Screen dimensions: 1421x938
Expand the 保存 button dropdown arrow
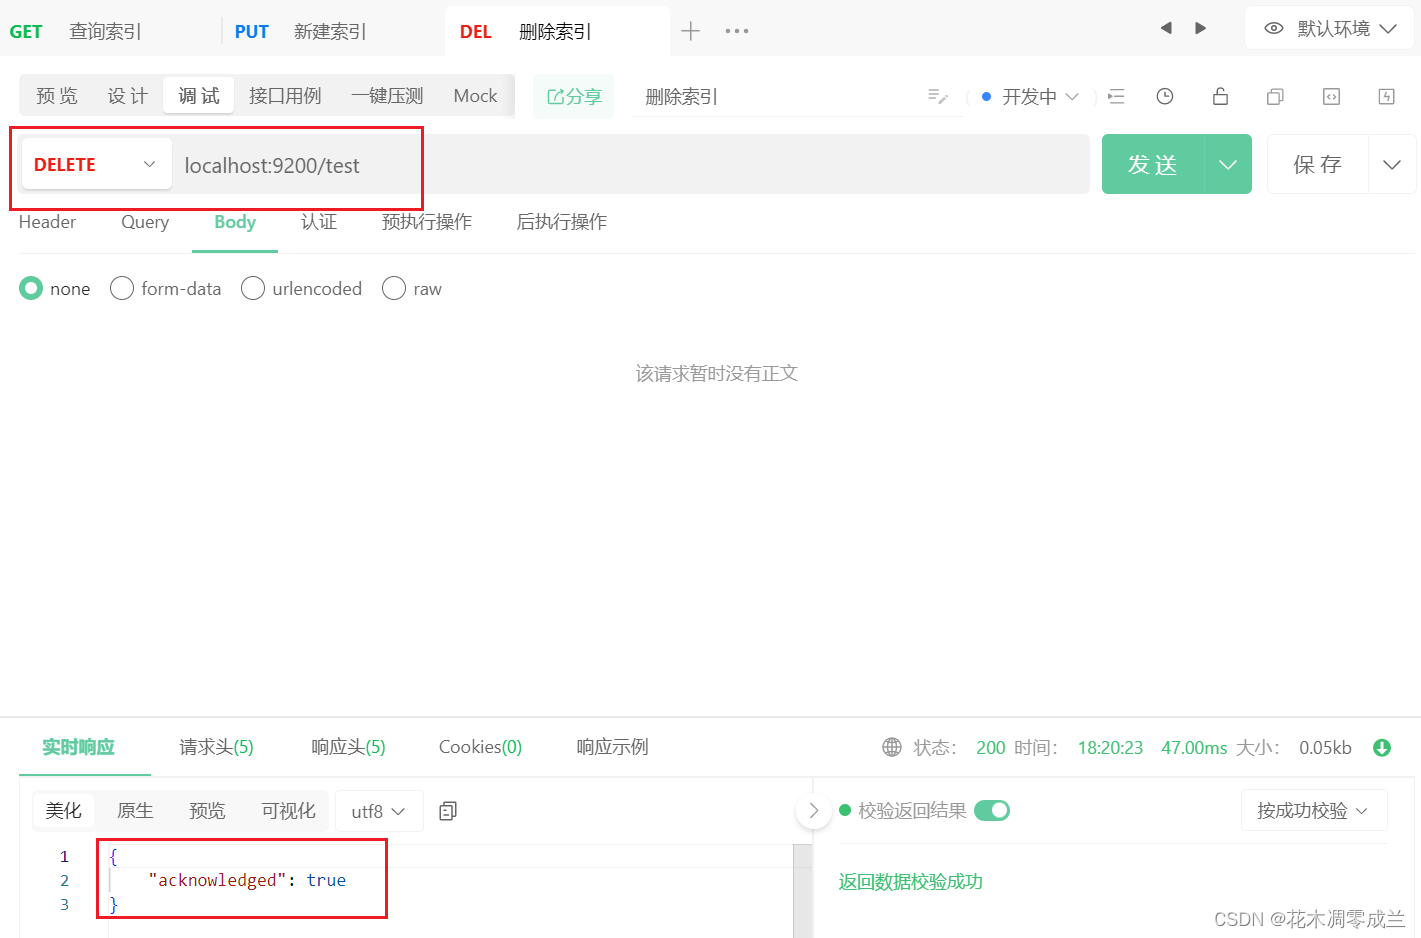tap(1392, 164)
